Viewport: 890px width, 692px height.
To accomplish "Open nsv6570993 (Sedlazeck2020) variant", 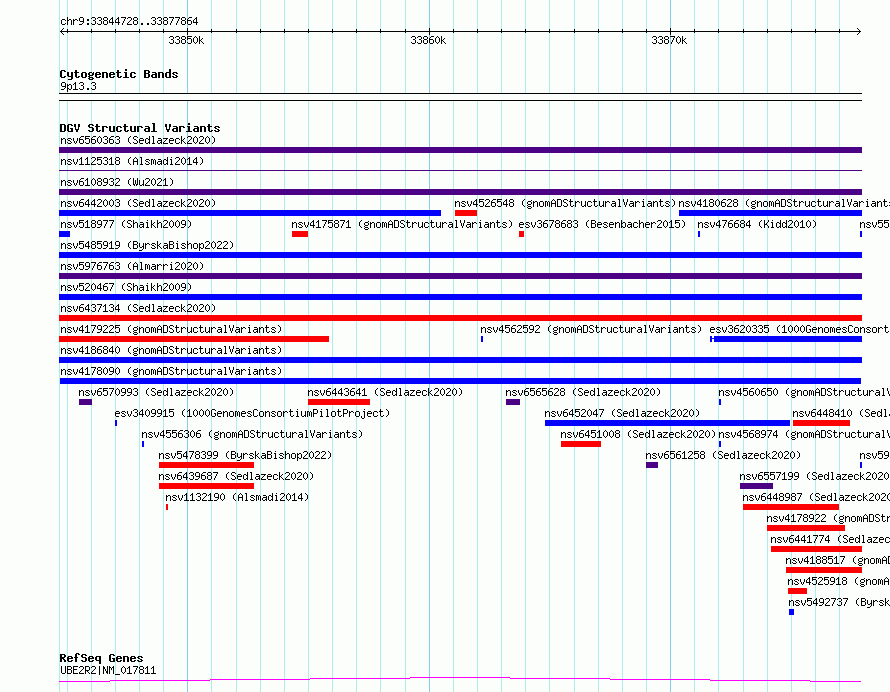I will pos(156,392).
